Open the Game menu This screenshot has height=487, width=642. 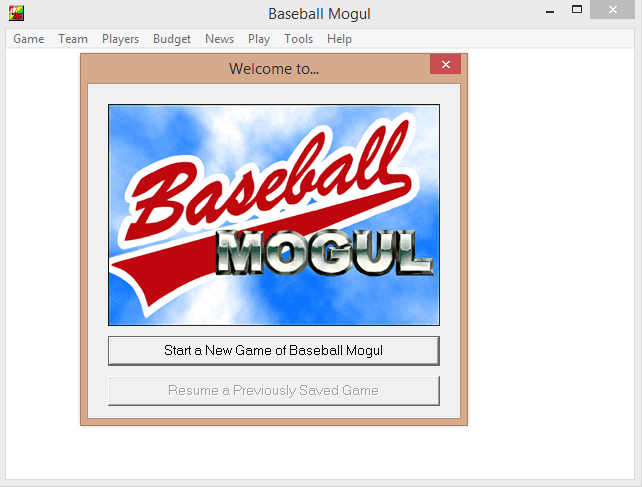(29, 39)
